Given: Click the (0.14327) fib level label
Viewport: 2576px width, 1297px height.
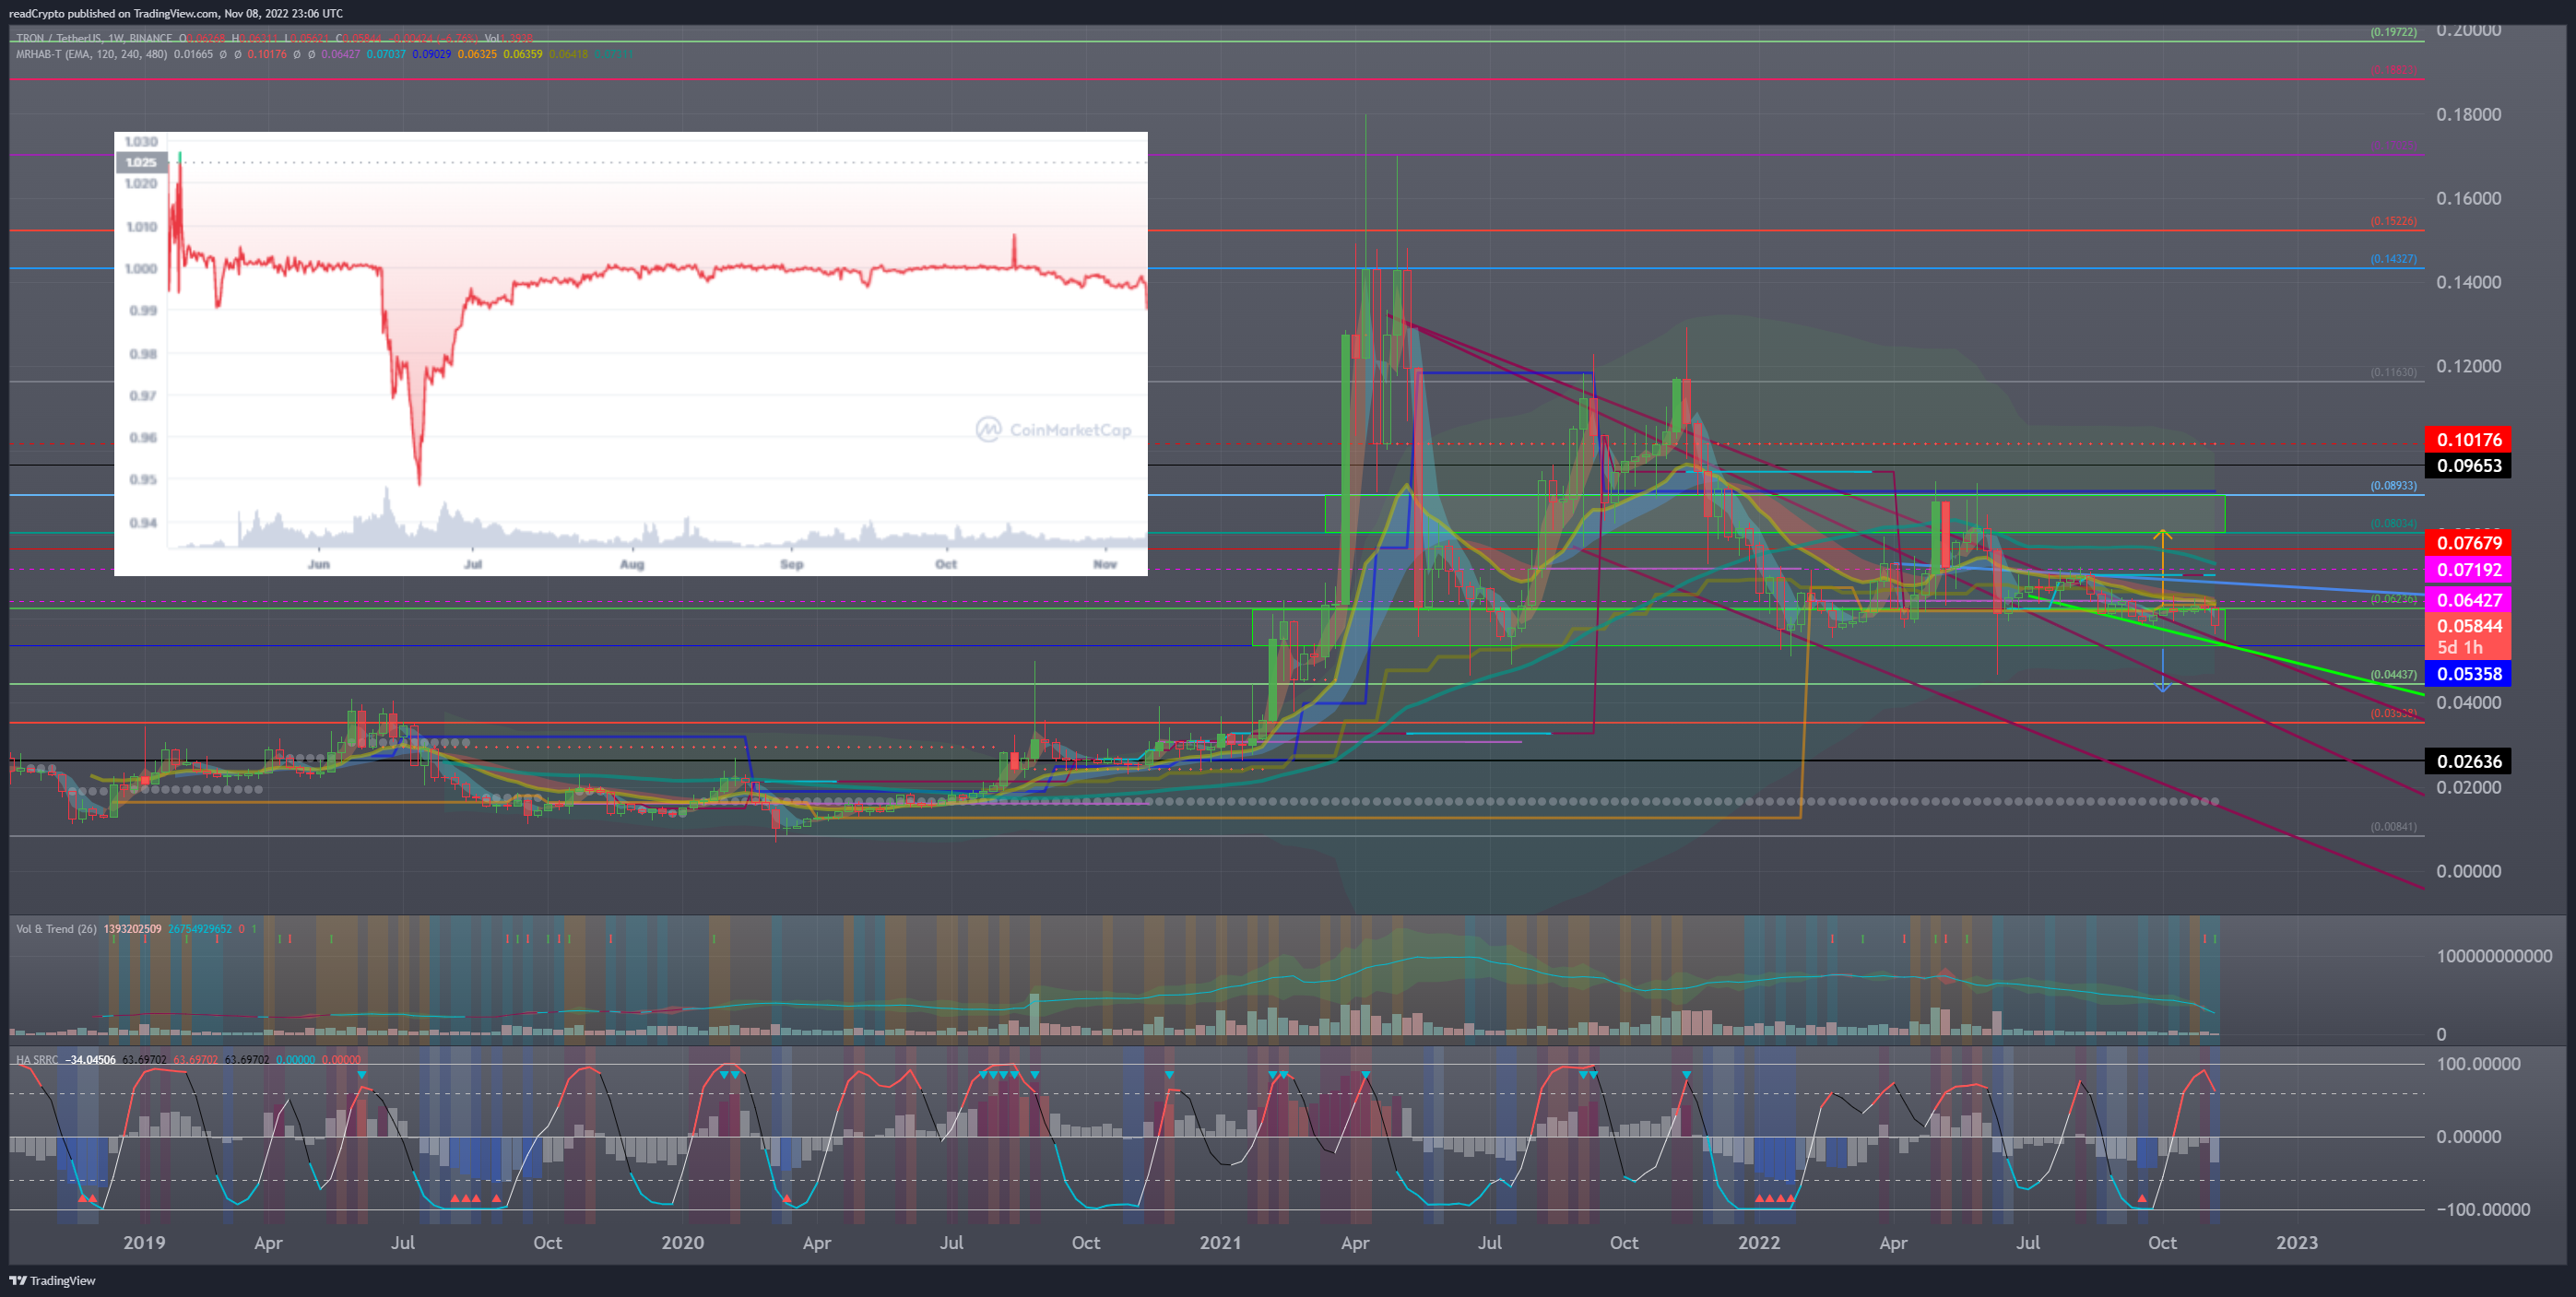Looking at the screenshot, I should click(x=2393, y=259).
